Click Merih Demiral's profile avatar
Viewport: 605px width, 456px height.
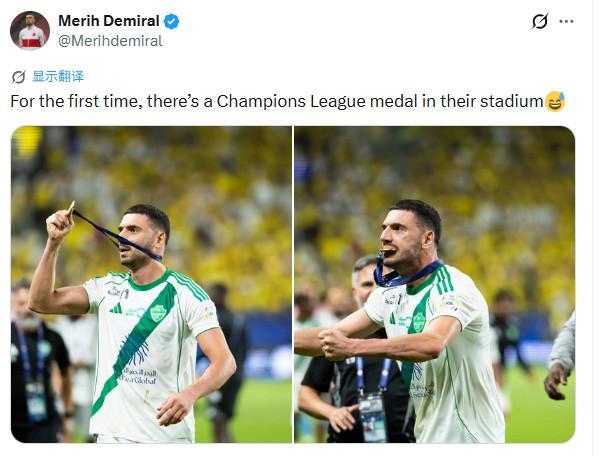coord(30,30)
